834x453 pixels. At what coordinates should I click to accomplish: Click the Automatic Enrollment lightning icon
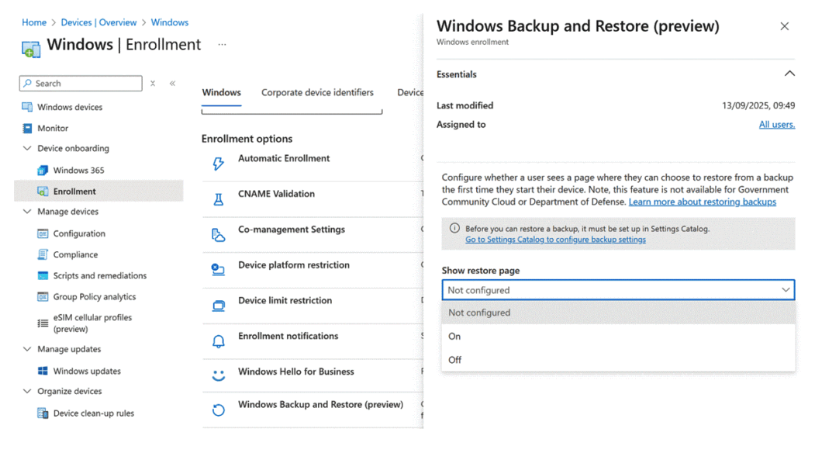click(x=218, y=163)
